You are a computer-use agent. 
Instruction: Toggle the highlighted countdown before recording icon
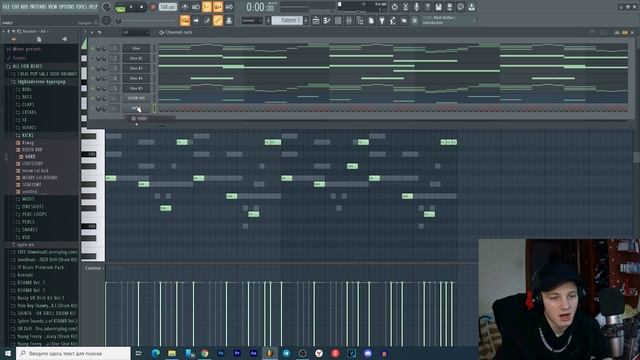click(207, 7)
